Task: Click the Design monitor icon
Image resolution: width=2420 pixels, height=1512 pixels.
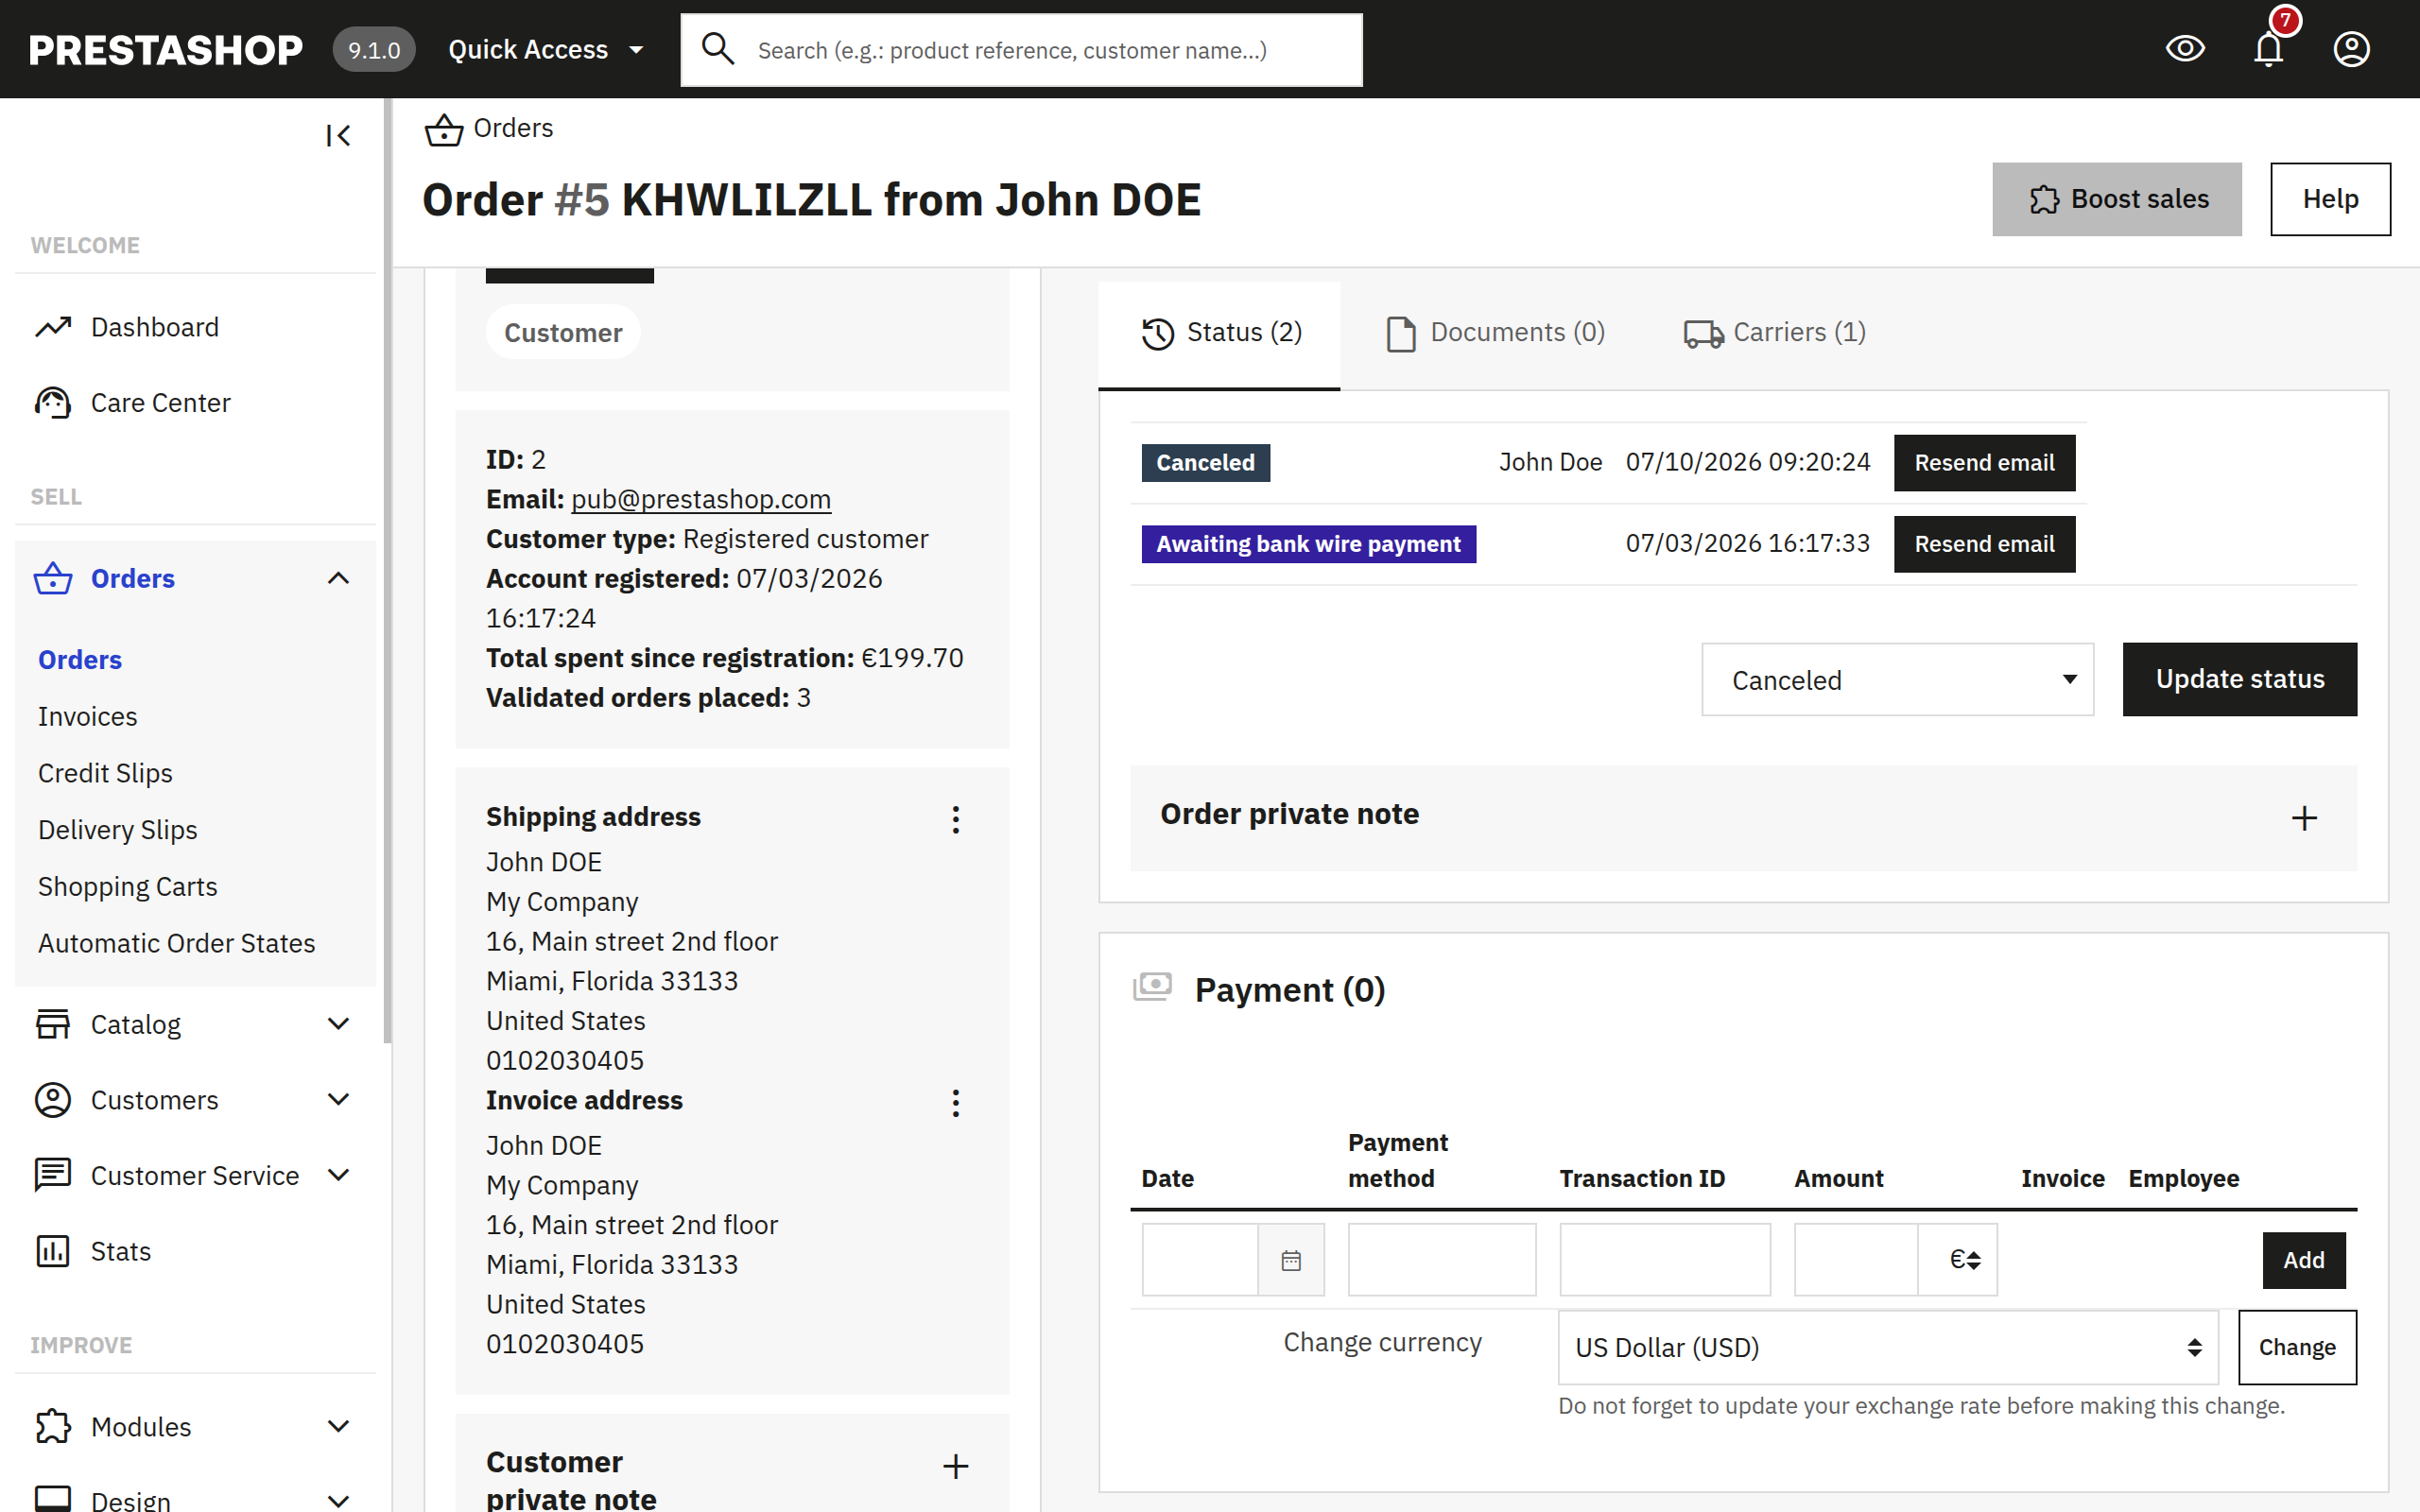Action: click(53, 1498)
